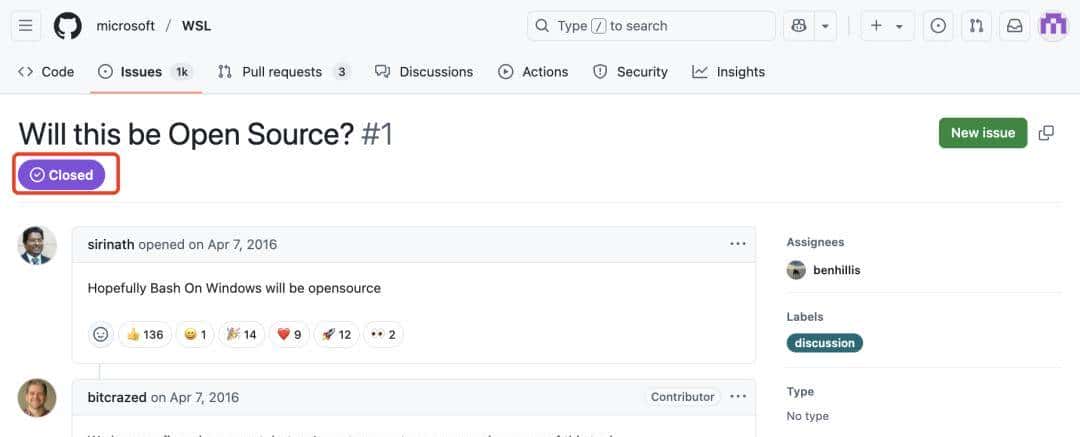Image resolution: width=1080 pixels, height=437 pixels.
Task: Open pull requests icon in header
Action: (976, 26)
